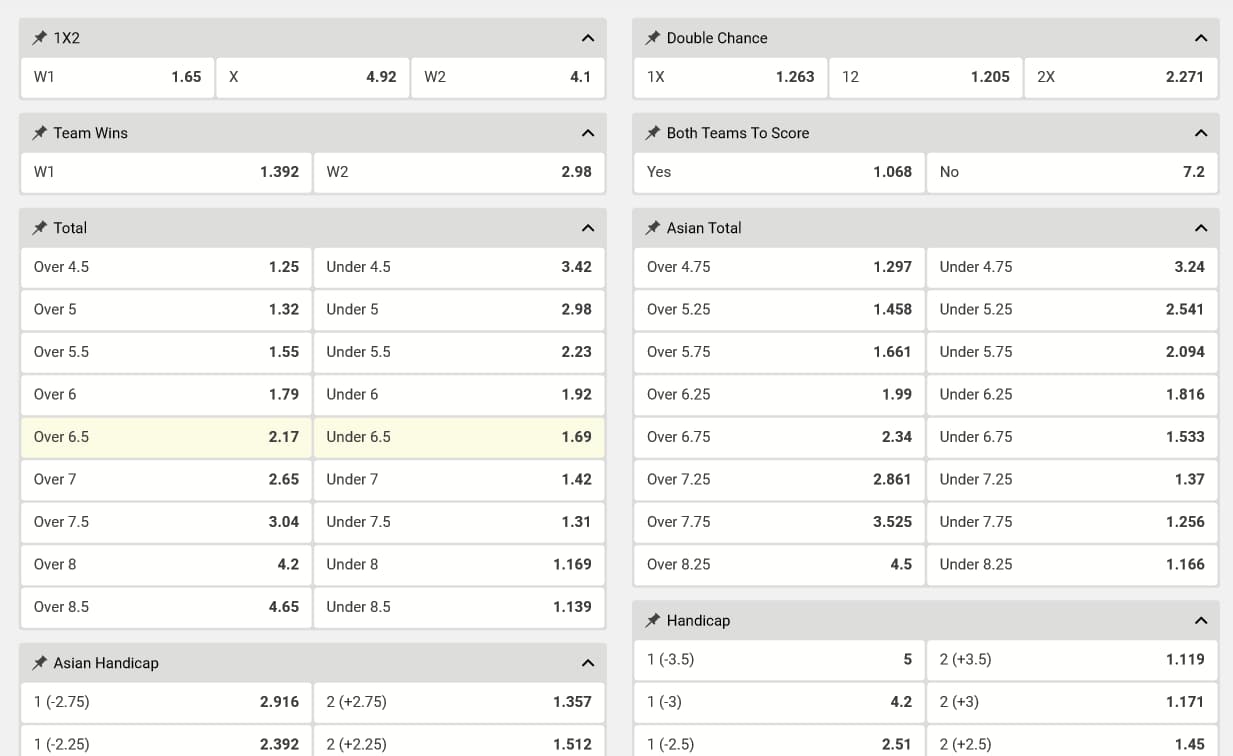This screenshot has height=756, width=1233.
Task: Bet Both Teams To Score Yes
Action: pyautogui.click(x=779, y=172)
